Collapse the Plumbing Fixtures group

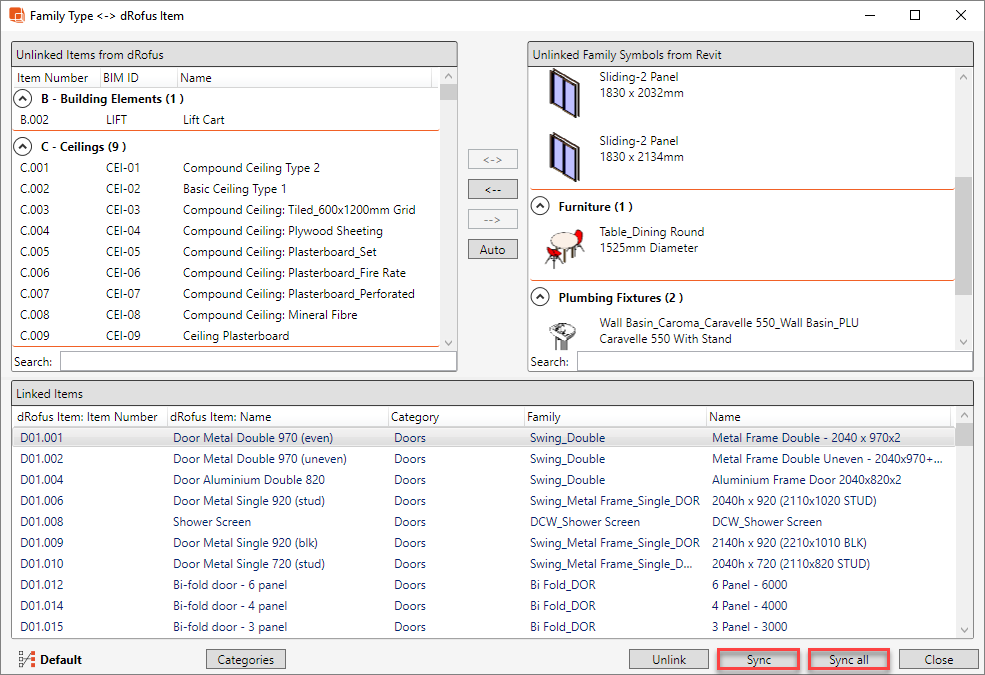(x=541, y=298)
